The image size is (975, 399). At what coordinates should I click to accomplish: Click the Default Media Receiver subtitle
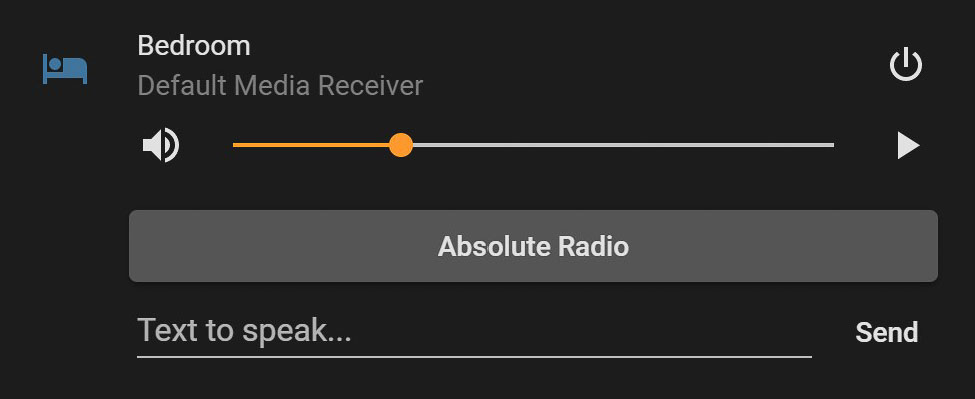280,86
